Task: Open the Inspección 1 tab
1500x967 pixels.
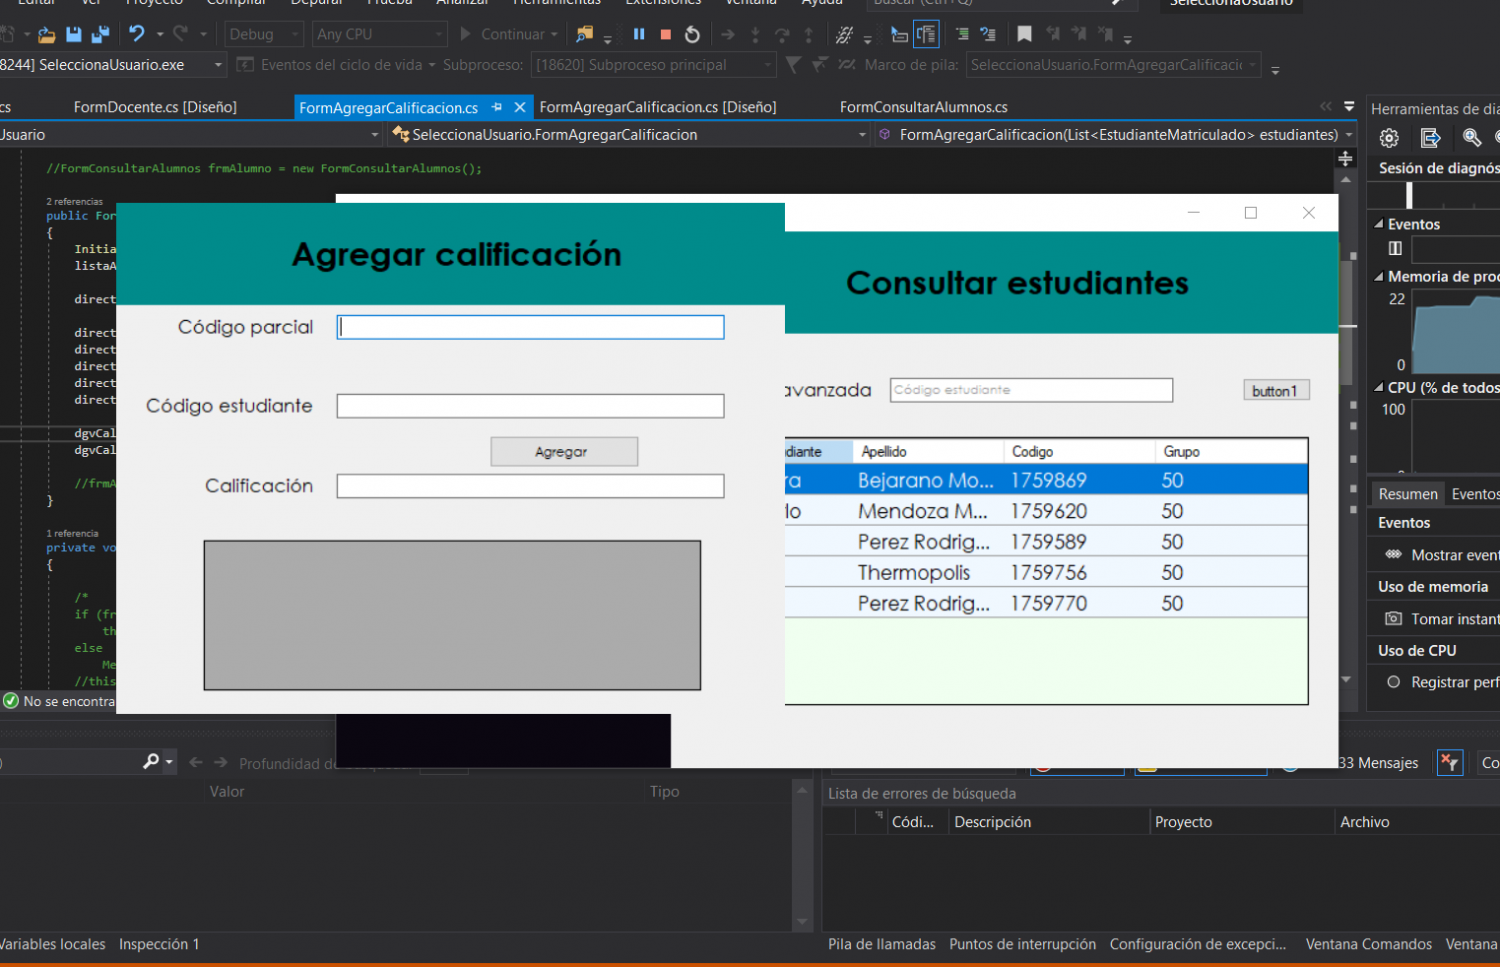Action: (159, 944)
